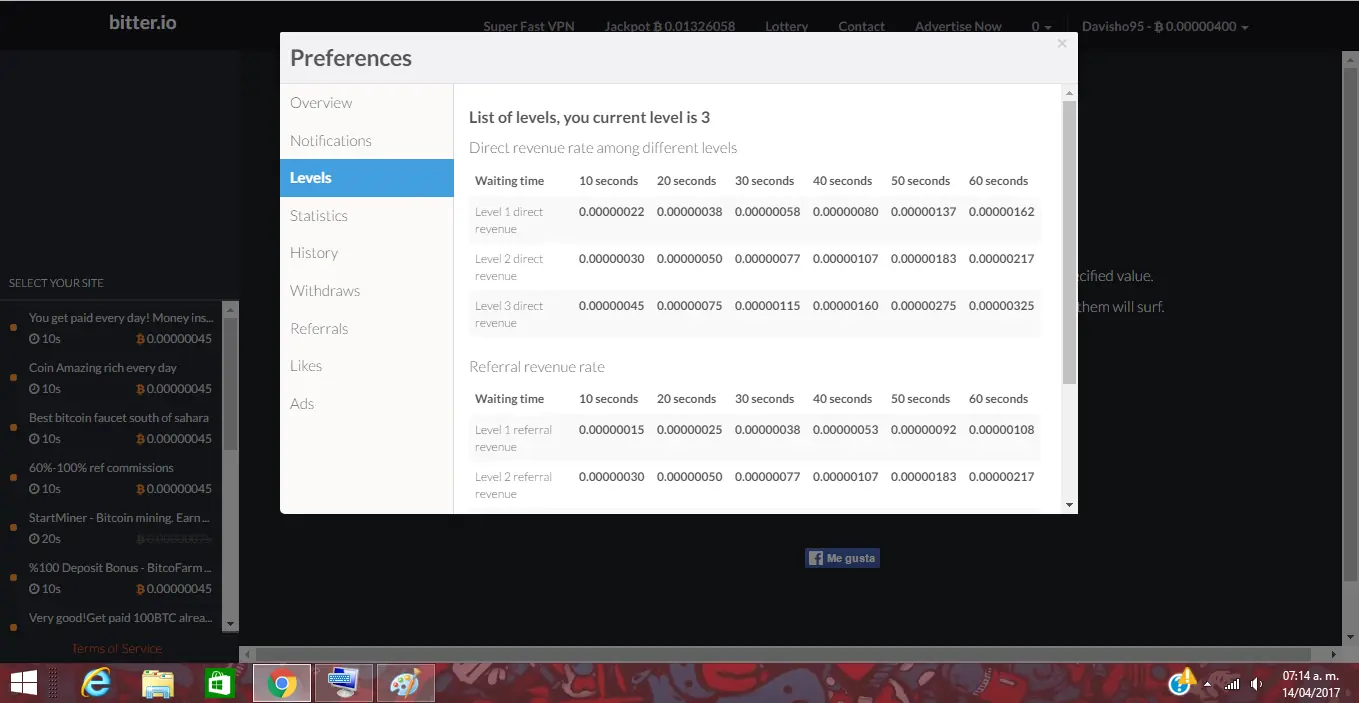Open File Explorer from taskbar

point(158,683)
